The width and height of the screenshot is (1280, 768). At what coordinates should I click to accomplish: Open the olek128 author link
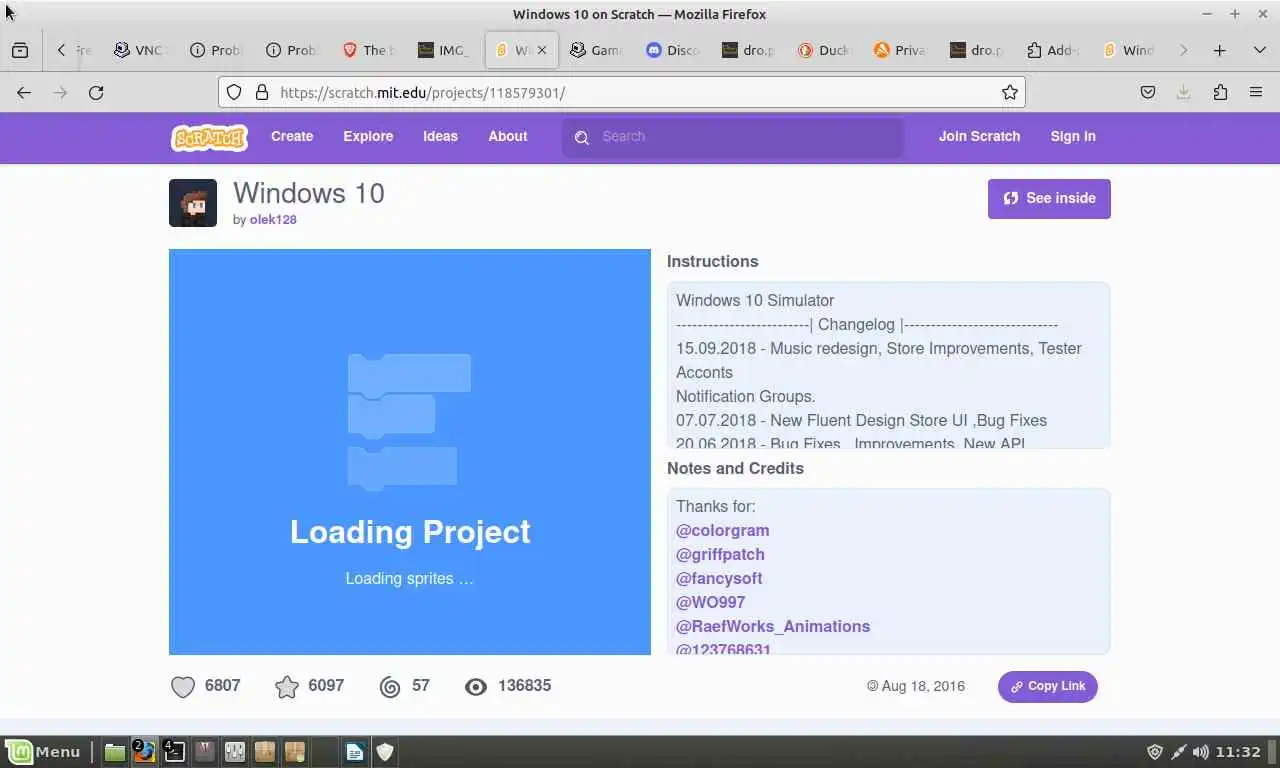[x=273, y=220]
